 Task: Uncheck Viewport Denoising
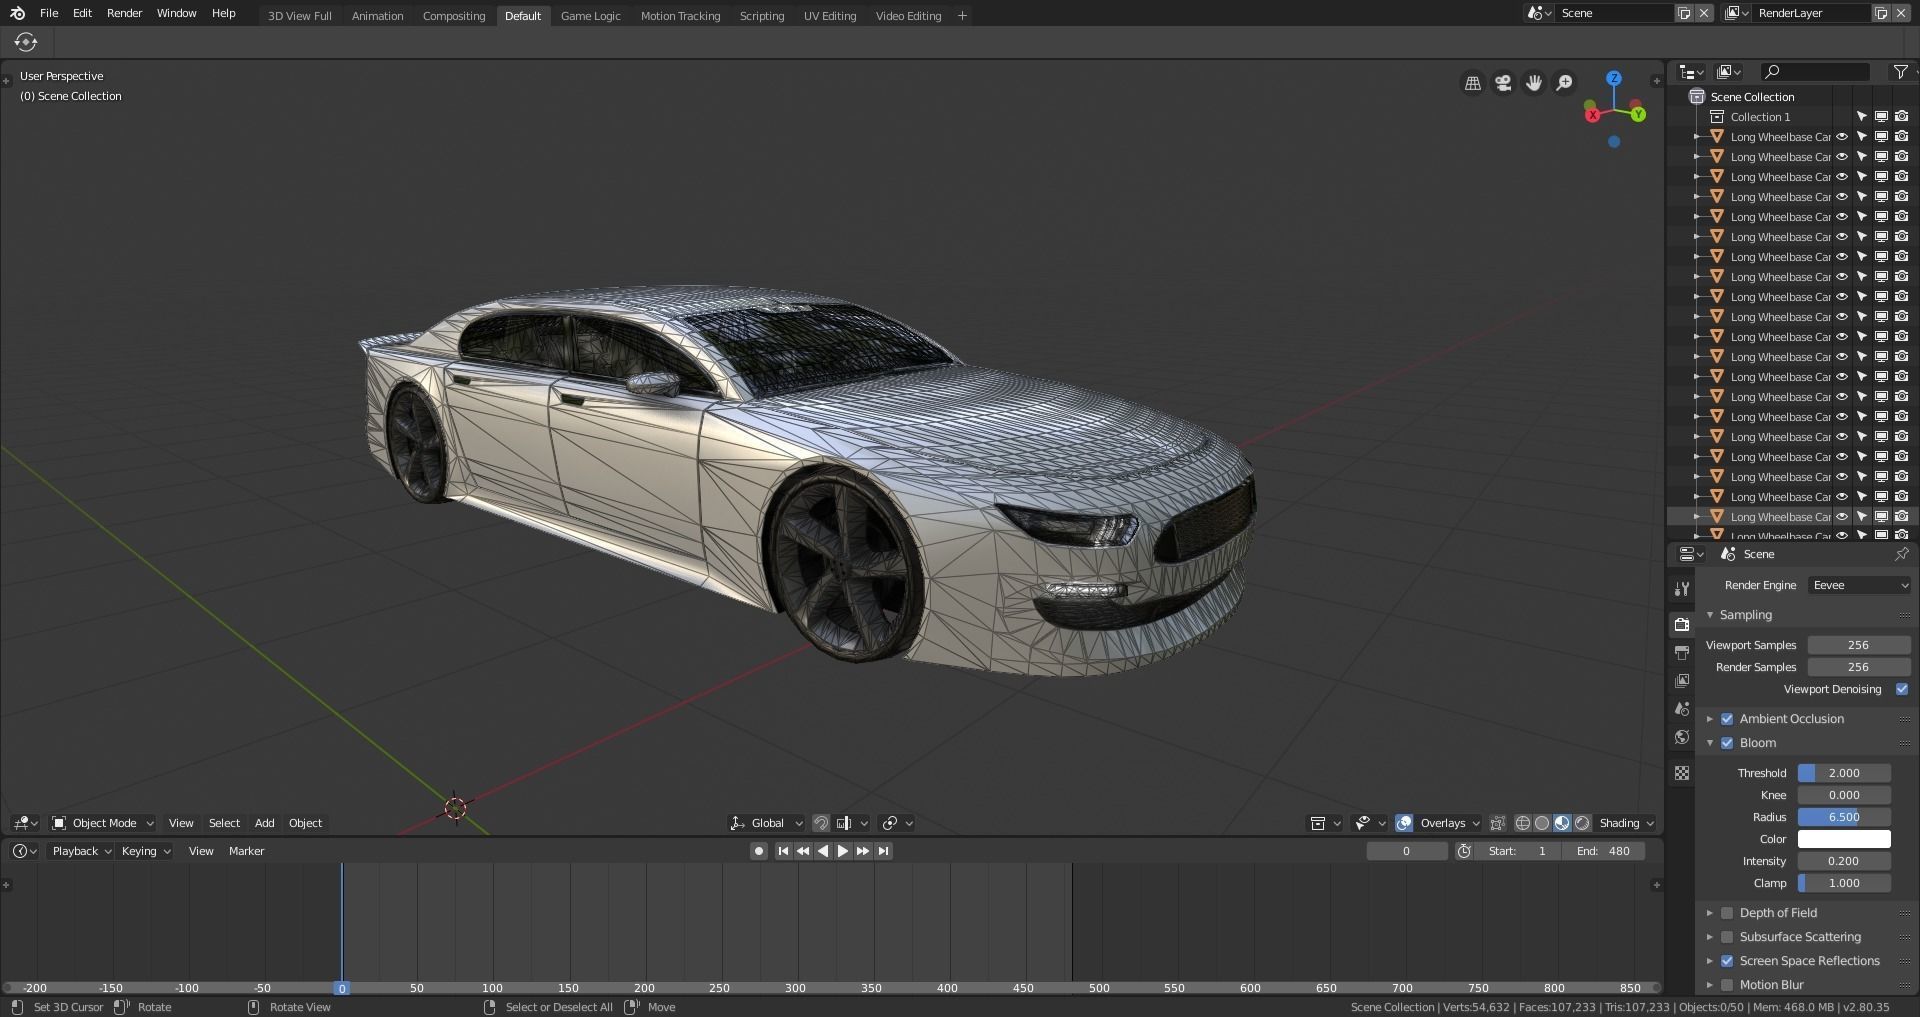(x=1902, y=689)
